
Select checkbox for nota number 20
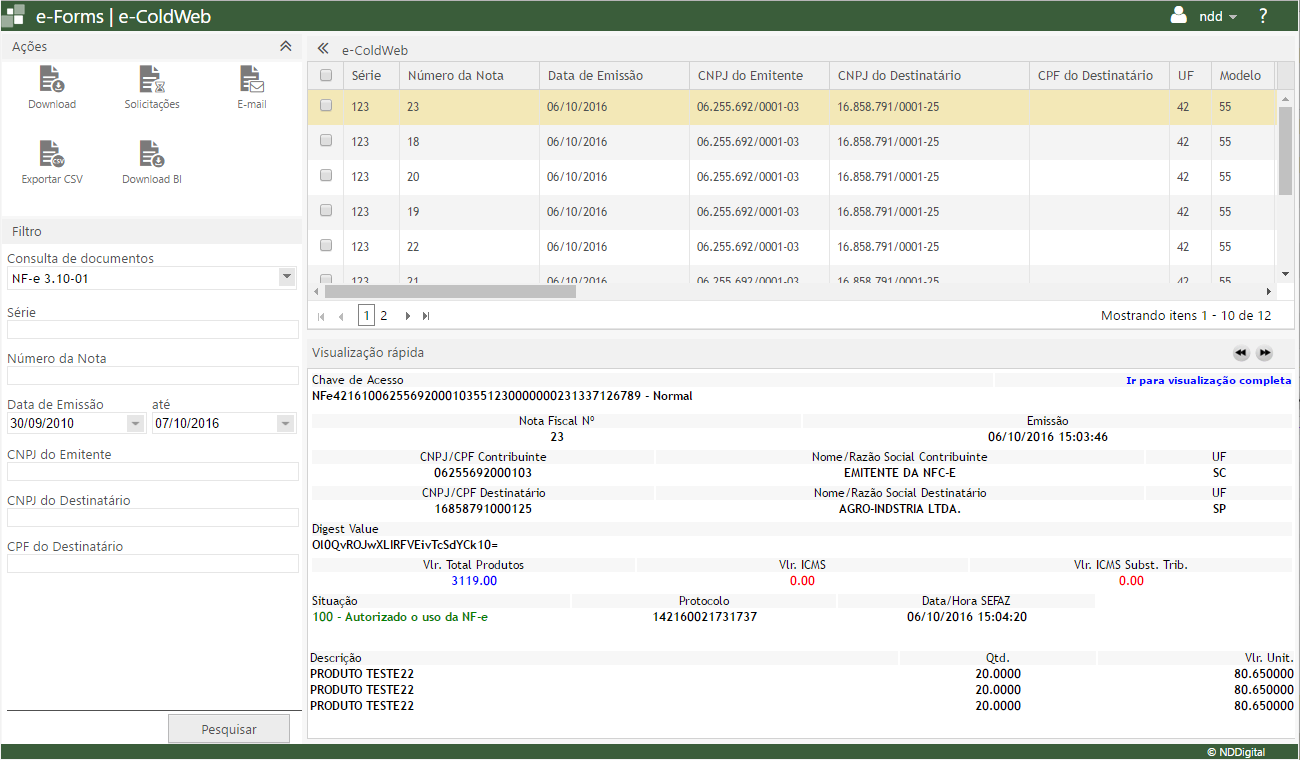[x=326, y=176]
